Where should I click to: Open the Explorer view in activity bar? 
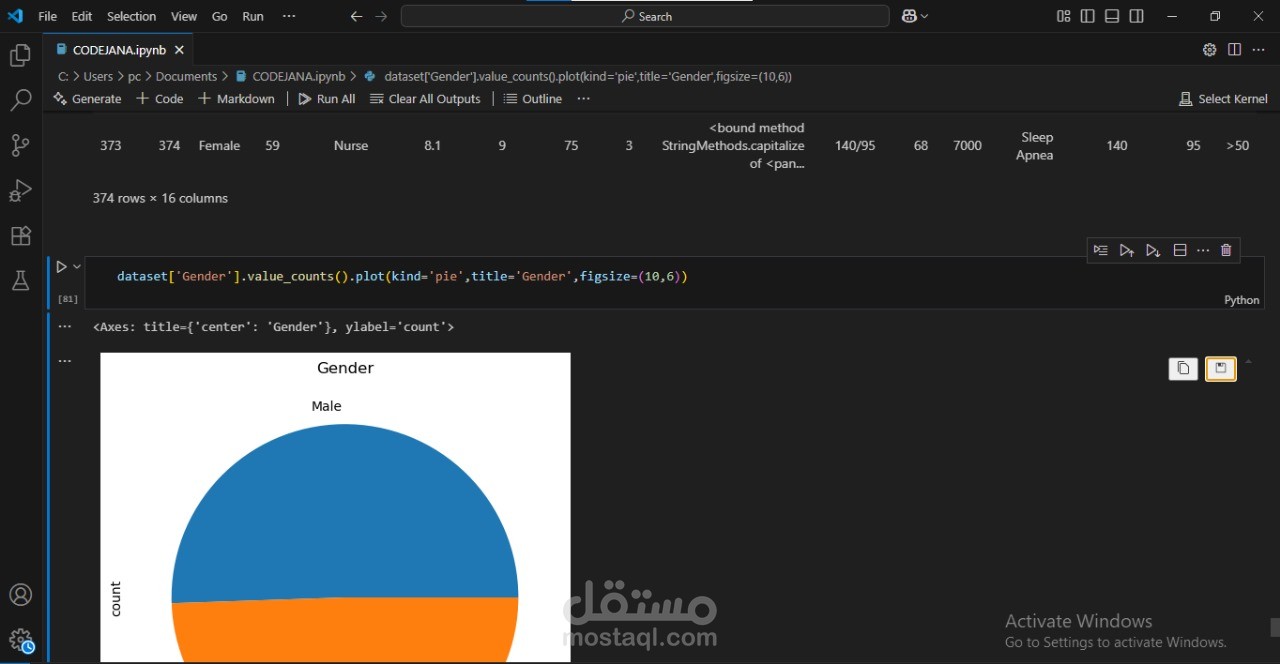coord(20,56)
